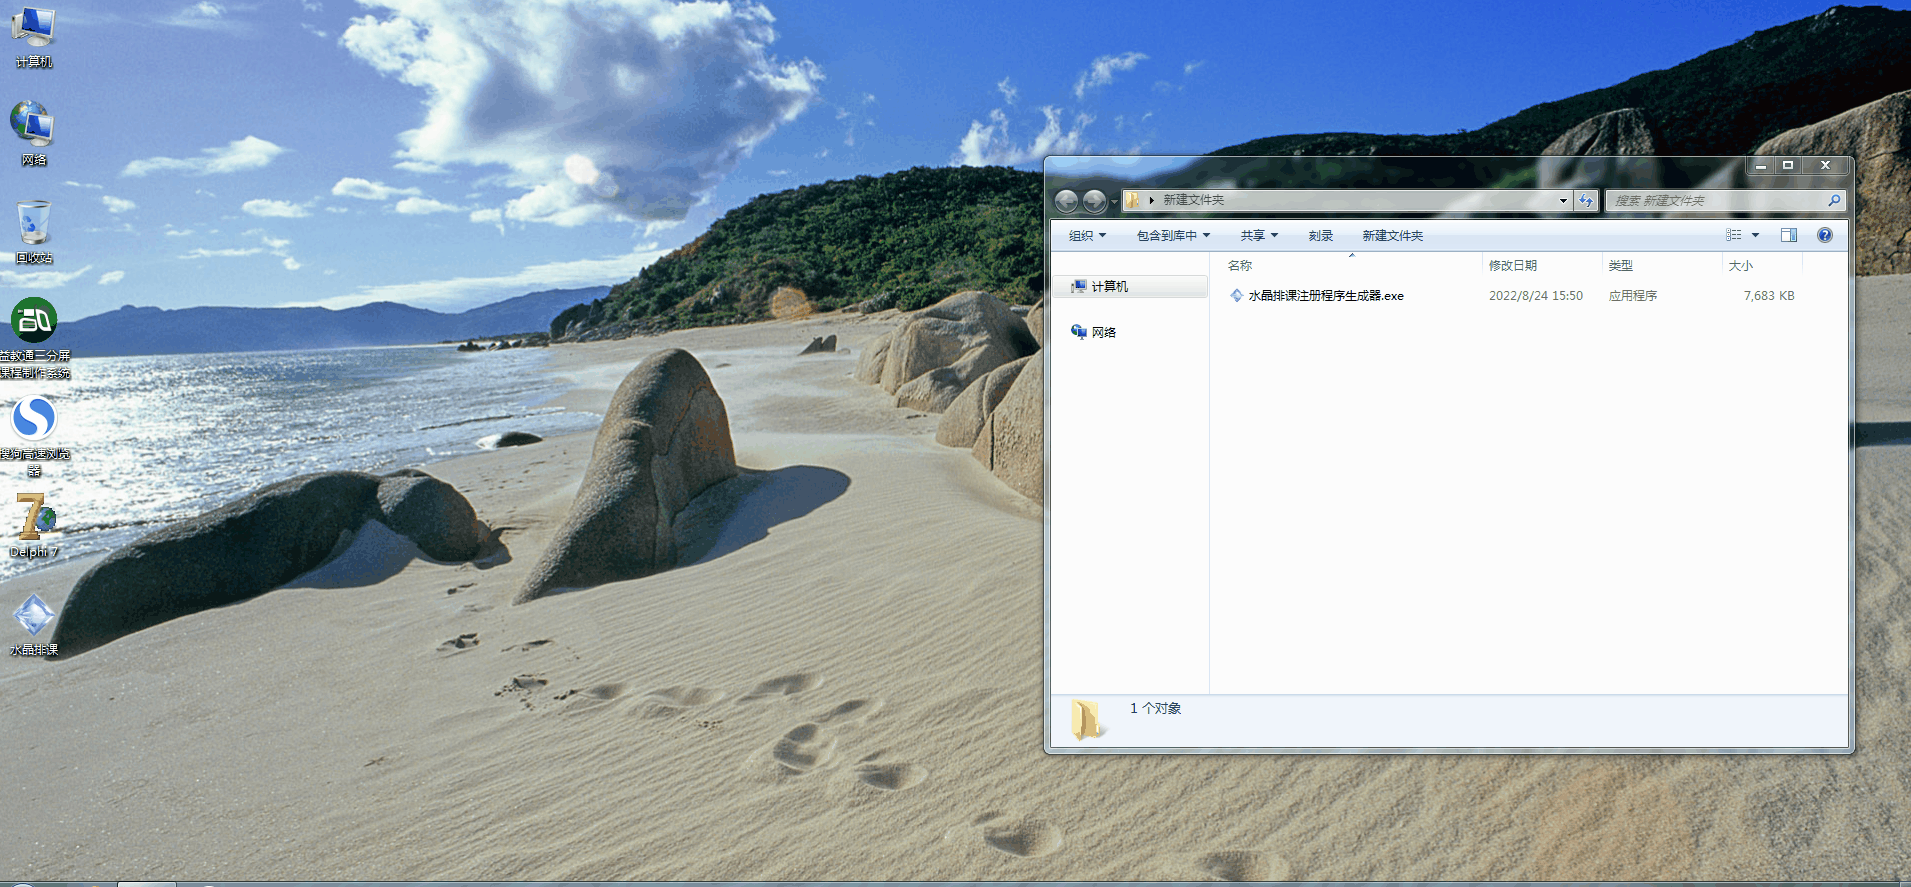Select 计算机 in the navigation pane
The width and height of the screenshot is (1911, 887).
[1109, 287]
